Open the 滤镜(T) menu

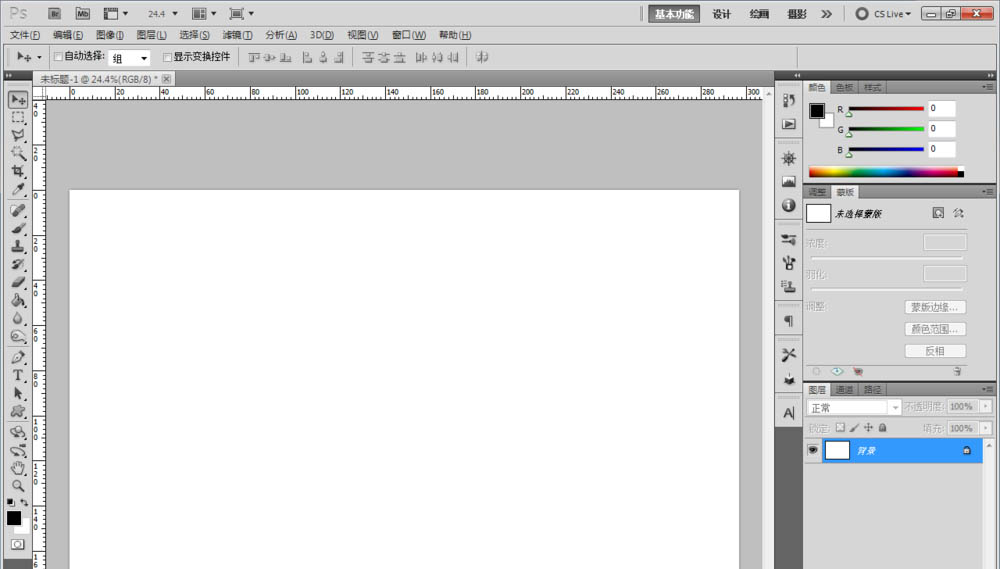pos(237,35)
